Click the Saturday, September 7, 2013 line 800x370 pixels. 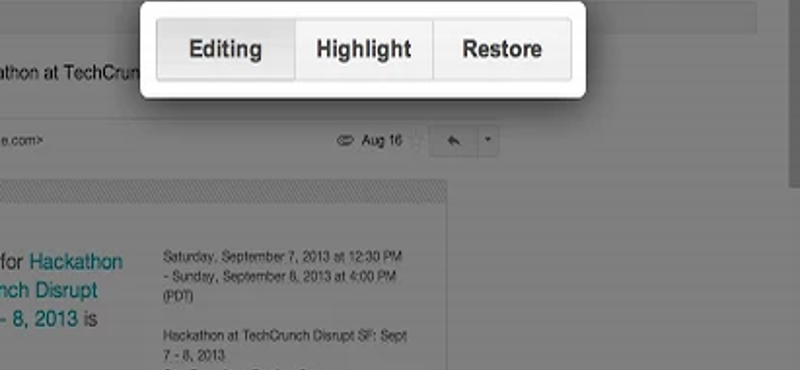[283, 257]
